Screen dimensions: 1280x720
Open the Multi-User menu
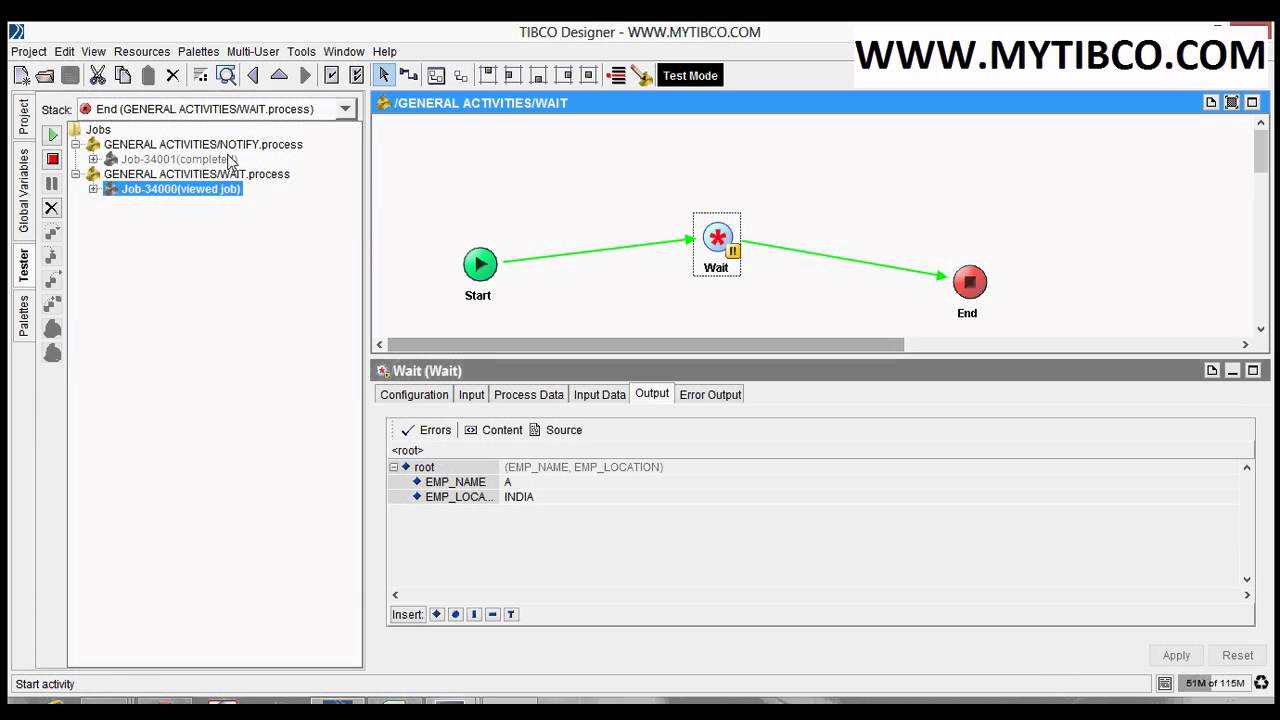click(253, 51)
